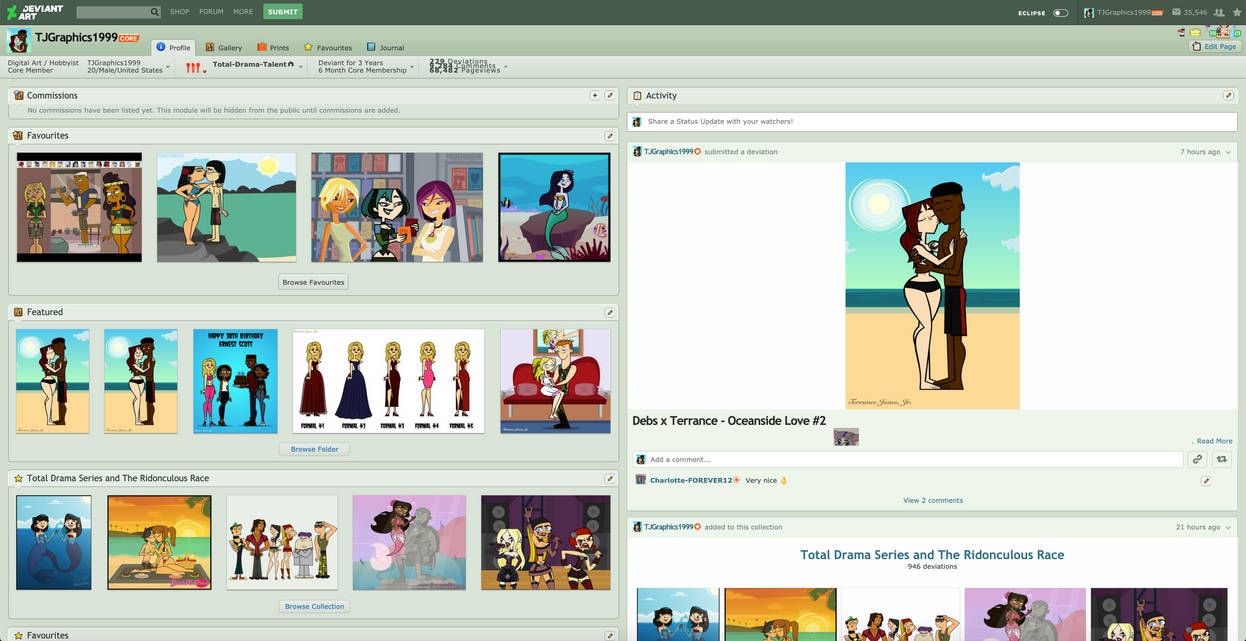The image size is (1246, 641).
Task: Open the header TJGraphics1999 account name
Action: pyautogui.click(x=1123, y=12)
